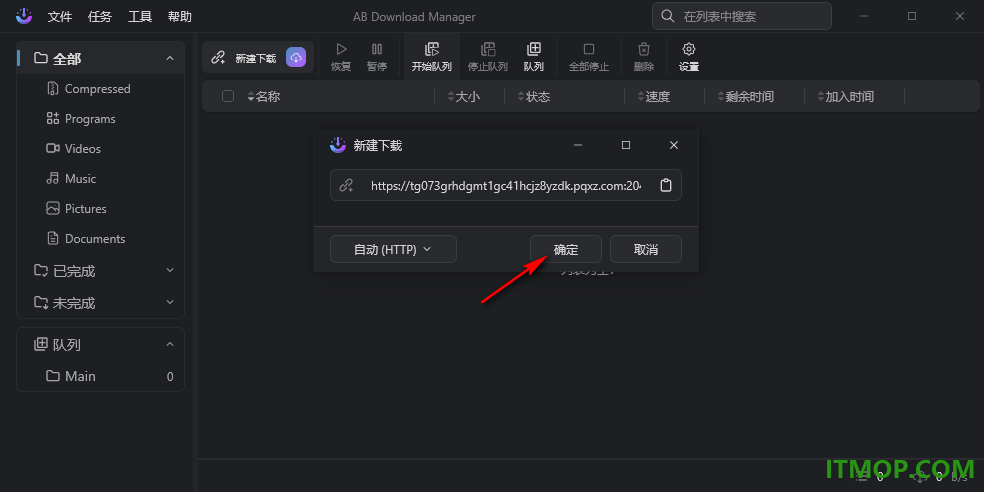This screenshot has width=984, height=492.
Task: Click the AB Download Manager logo icon
Action: [x=24, y=16]
